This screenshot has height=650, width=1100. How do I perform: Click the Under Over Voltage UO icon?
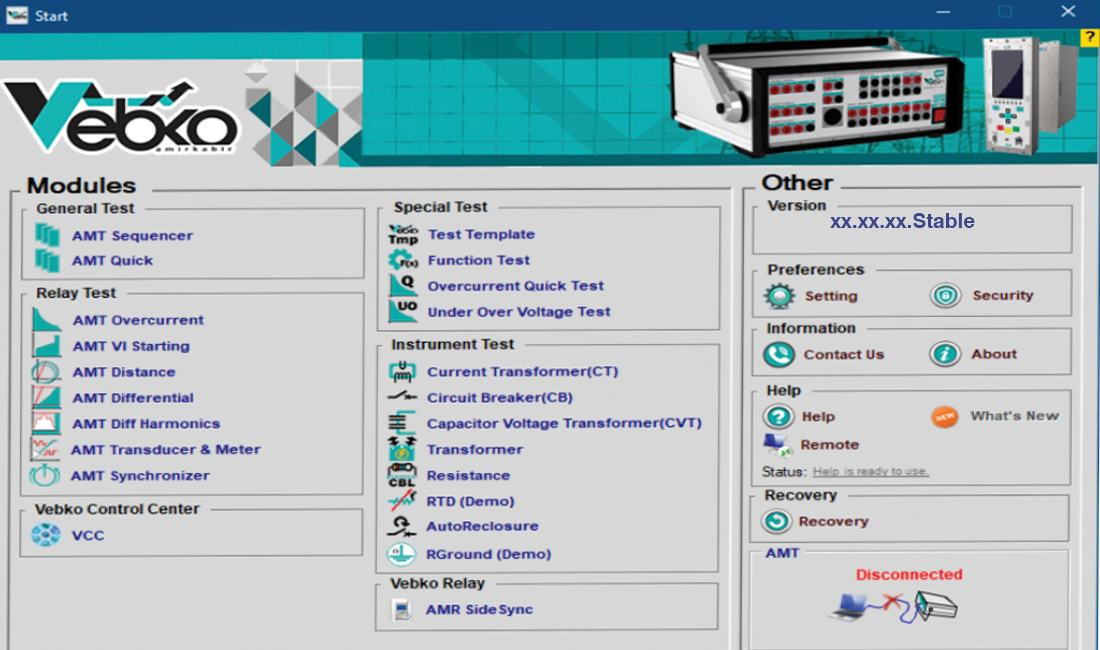[x=403, y=311]
